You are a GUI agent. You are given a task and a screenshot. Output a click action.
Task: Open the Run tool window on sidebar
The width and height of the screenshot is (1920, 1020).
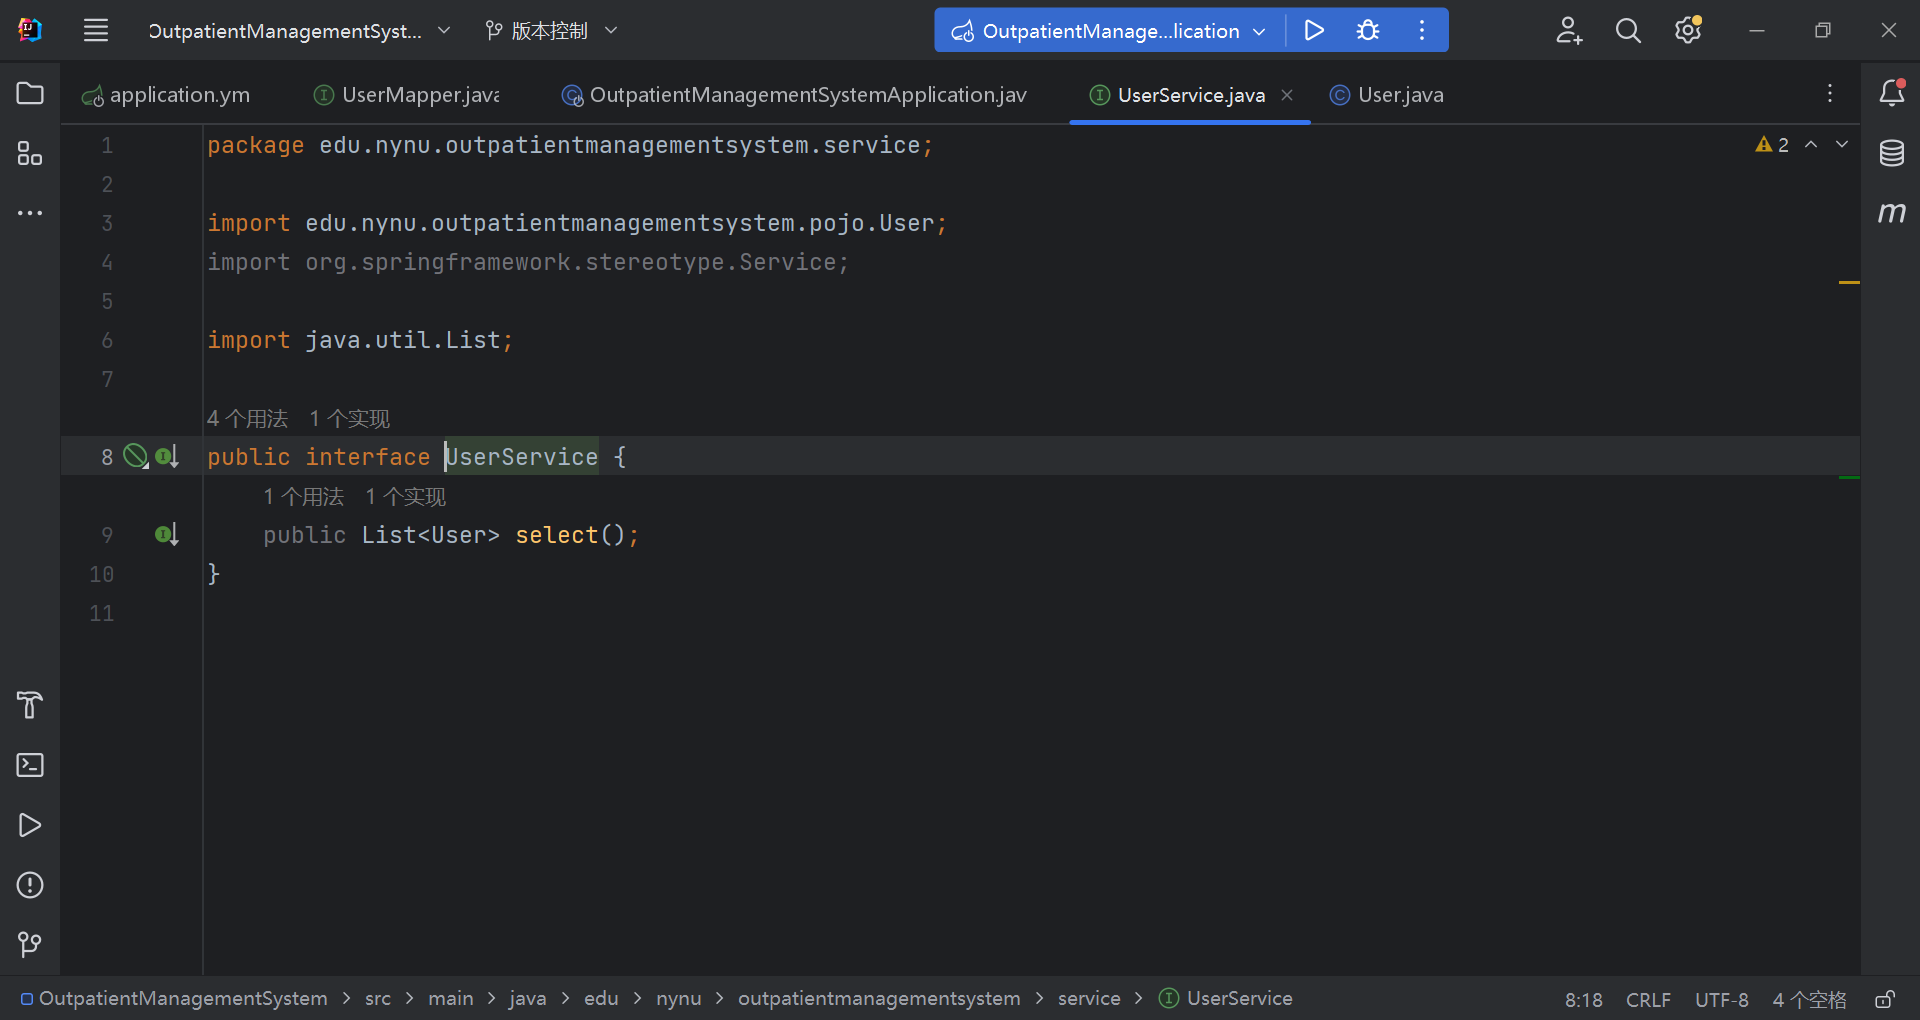tap(30, 825)
